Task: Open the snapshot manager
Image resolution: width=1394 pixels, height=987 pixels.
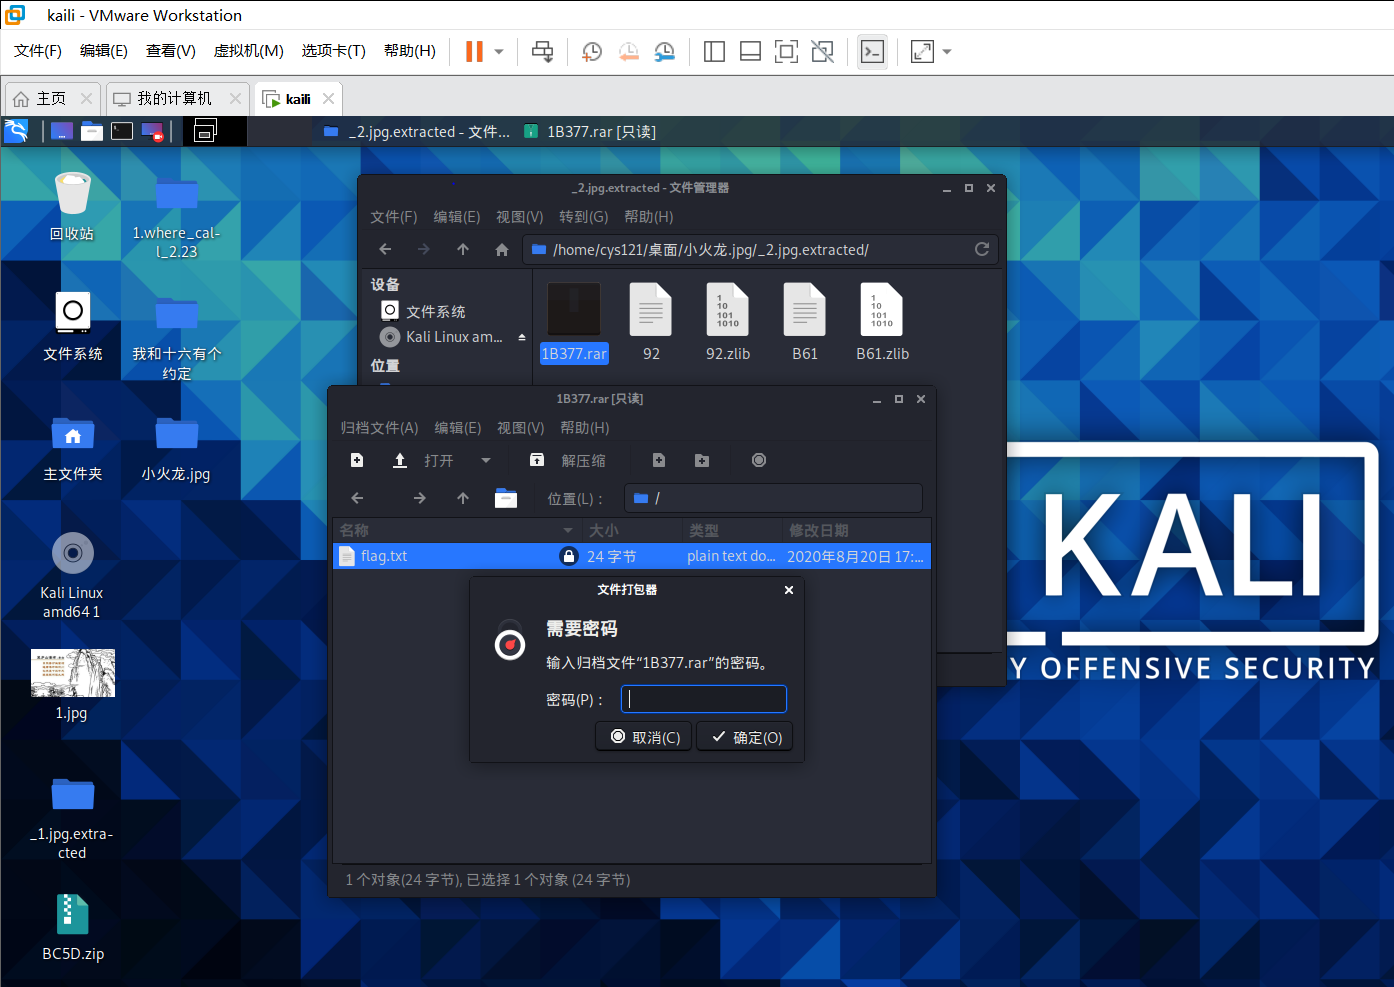Action: [x=665, y=51]
